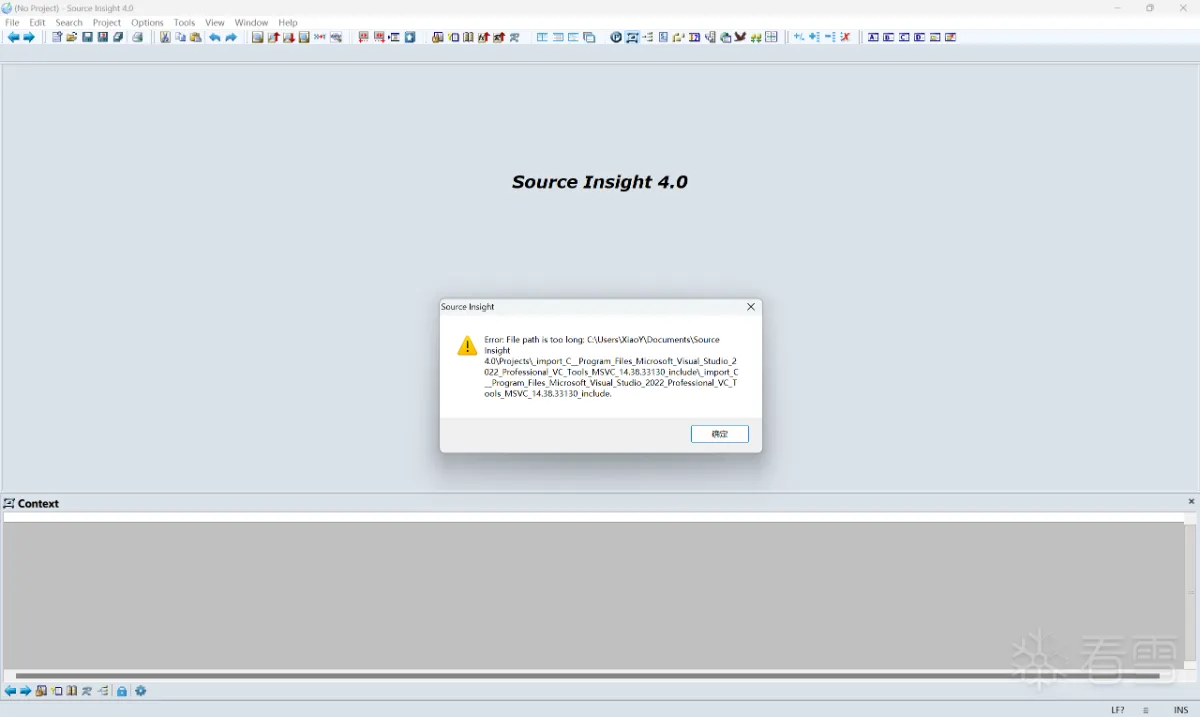Click the Go Back arrow in main toolbar
The height and width of the screenshot is (717, 1200).
(13, 37)
